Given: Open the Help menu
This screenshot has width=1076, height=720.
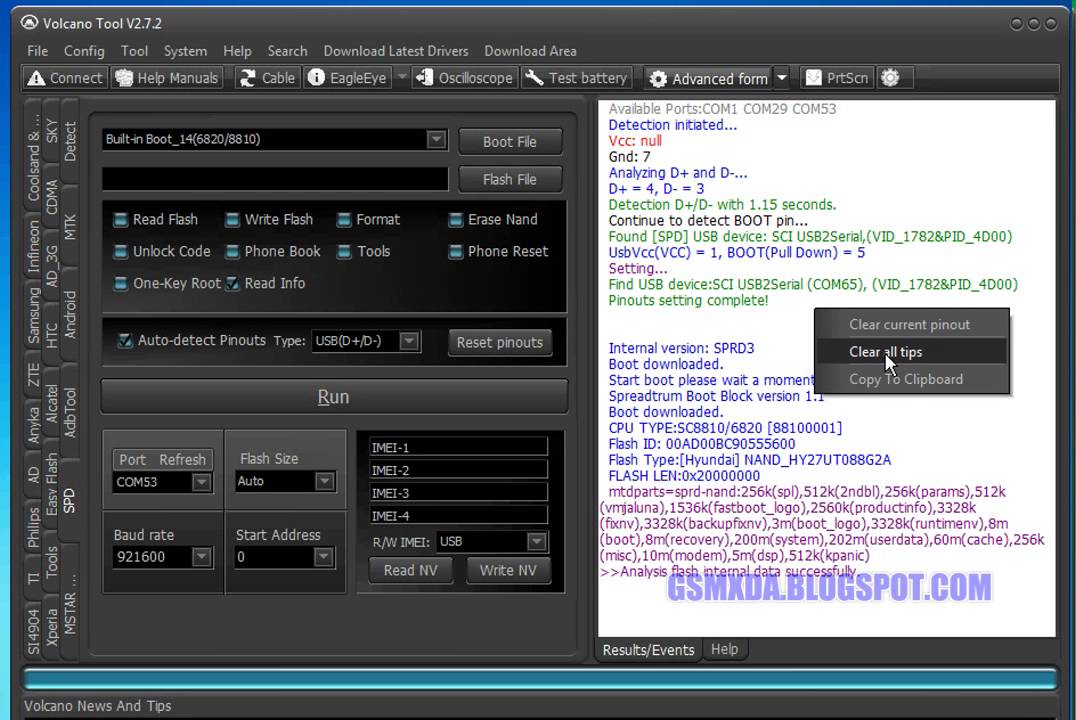Looking at the screenshot, I should tap(237, 51).
